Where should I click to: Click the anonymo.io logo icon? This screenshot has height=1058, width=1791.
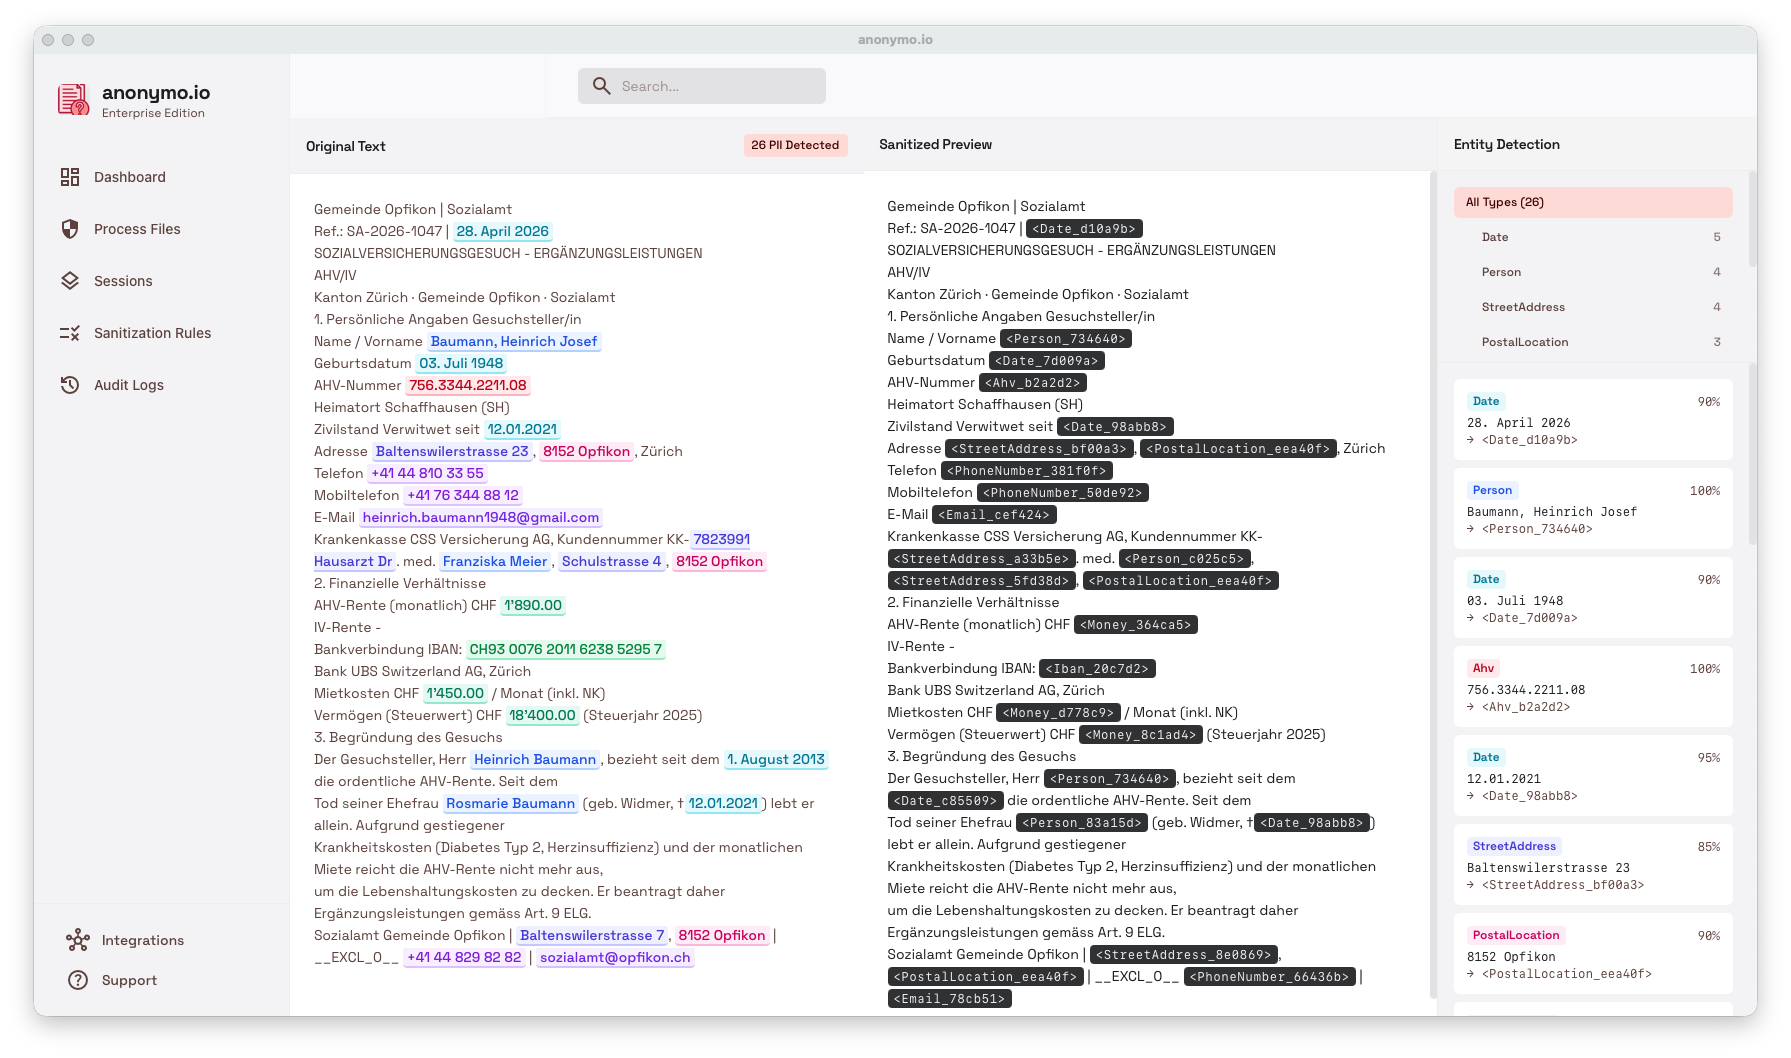pos(74,100)
